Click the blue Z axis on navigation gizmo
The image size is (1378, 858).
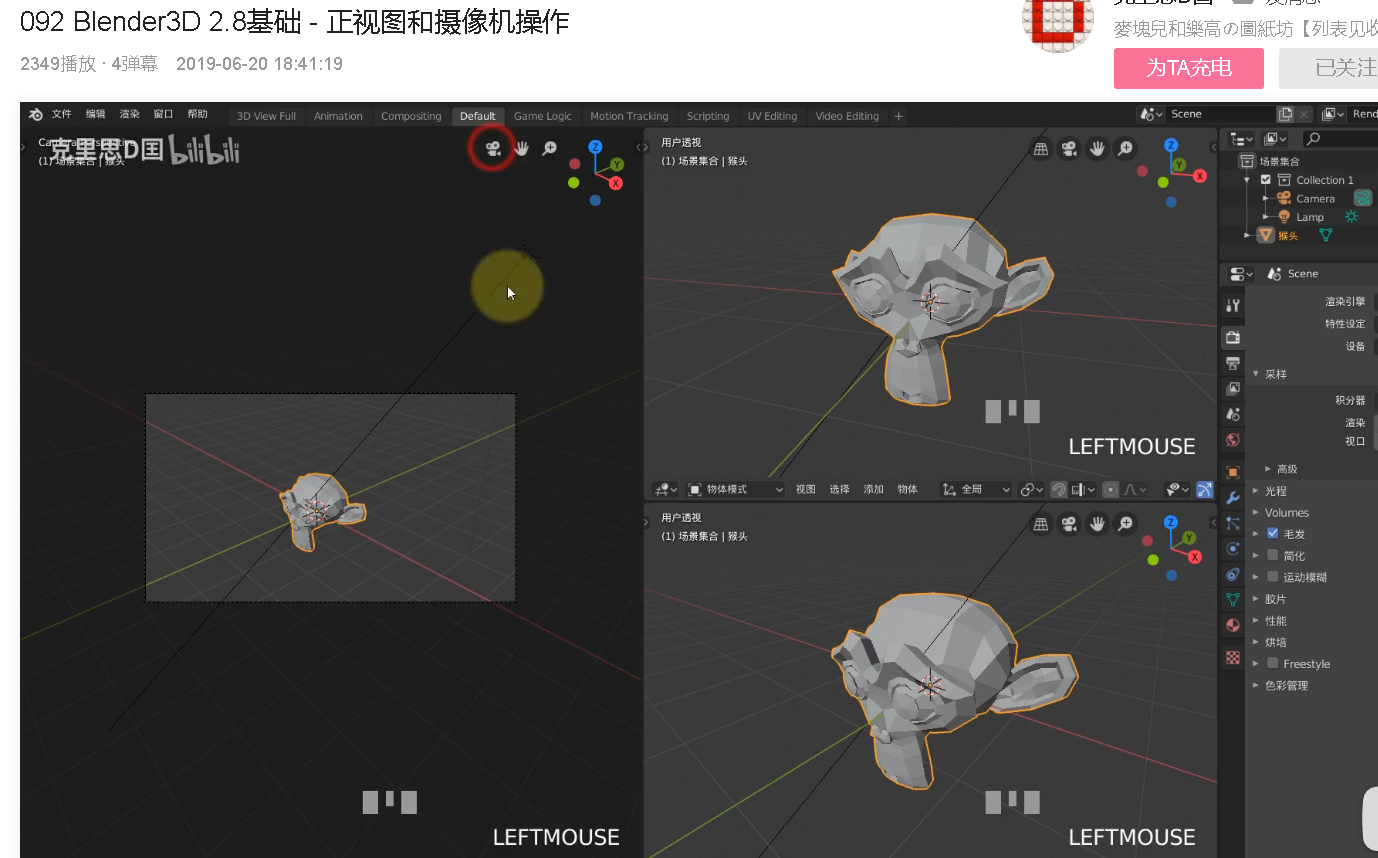[x=595, y=146]
